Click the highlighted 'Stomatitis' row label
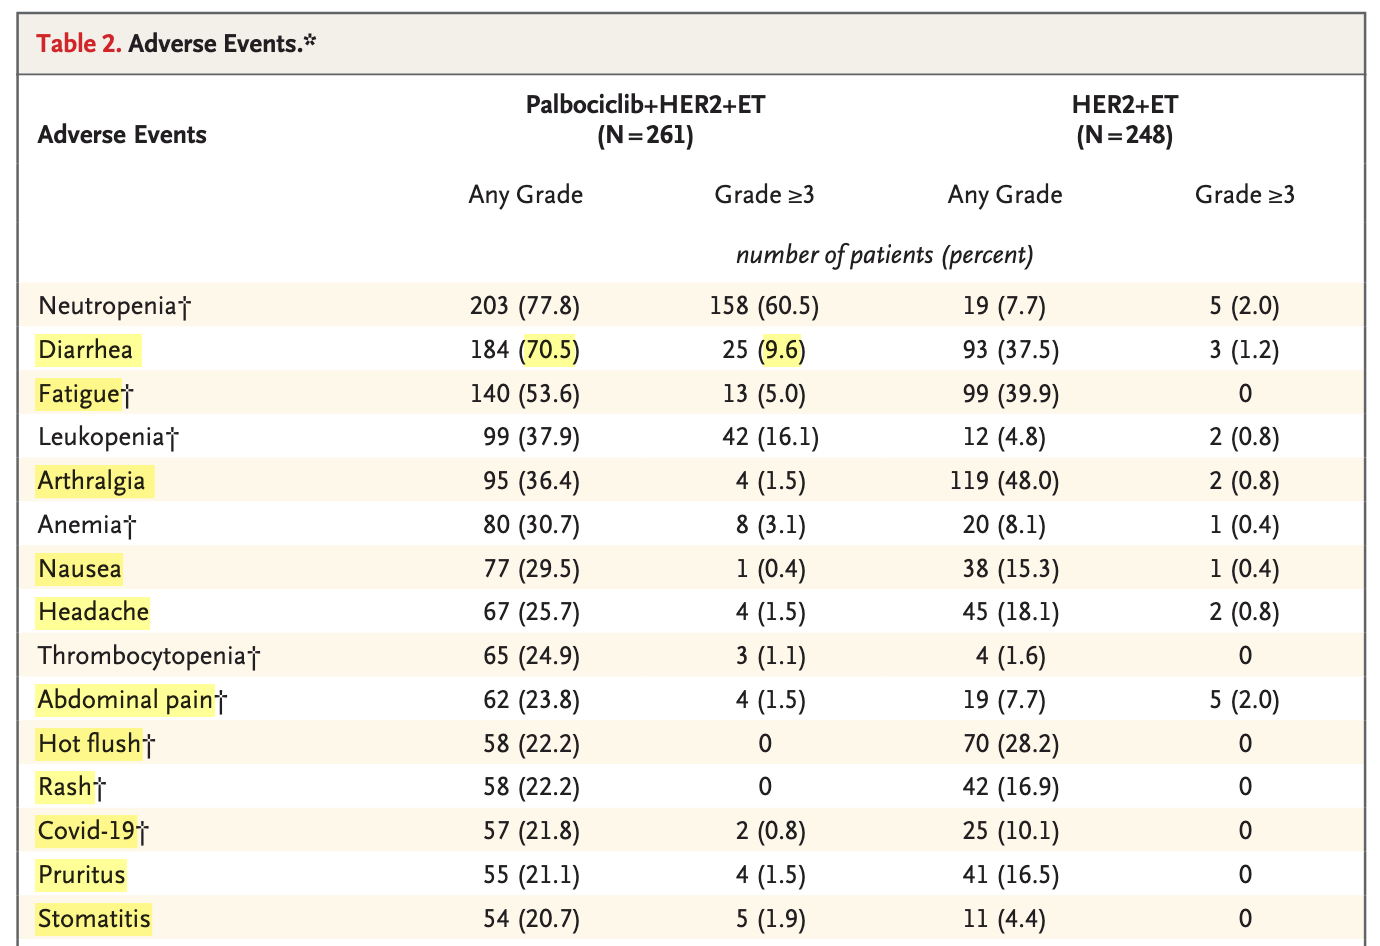1380x946 pixels. tap(94, 919)
